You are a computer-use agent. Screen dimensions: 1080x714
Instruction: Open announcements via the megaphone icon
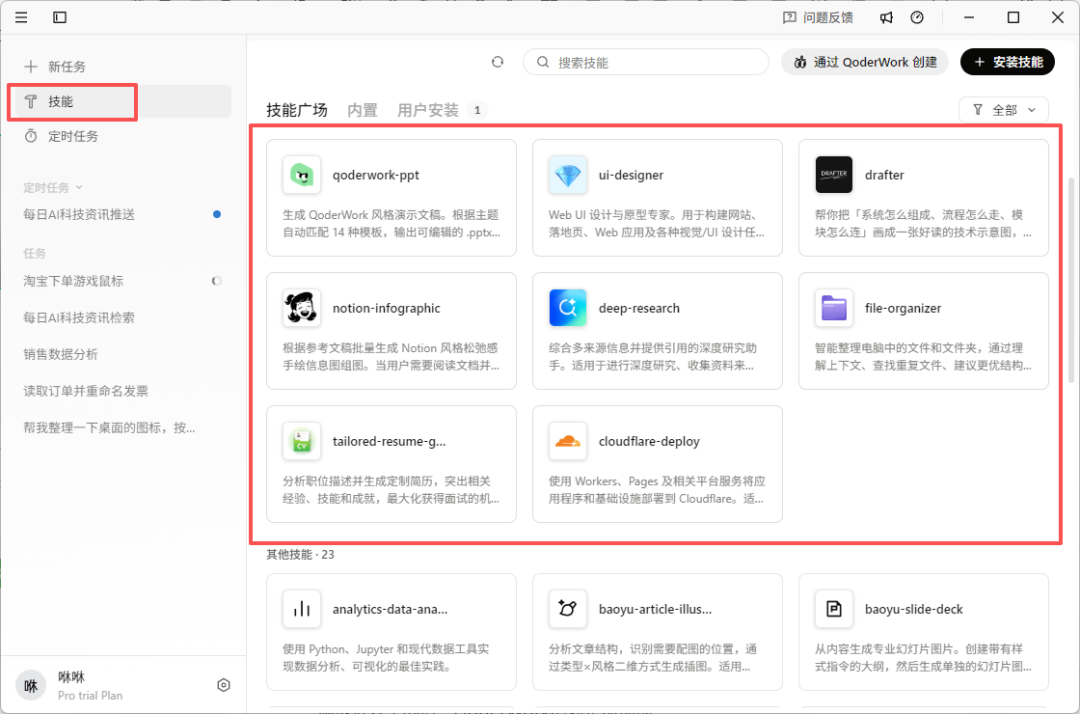[886, 17]
